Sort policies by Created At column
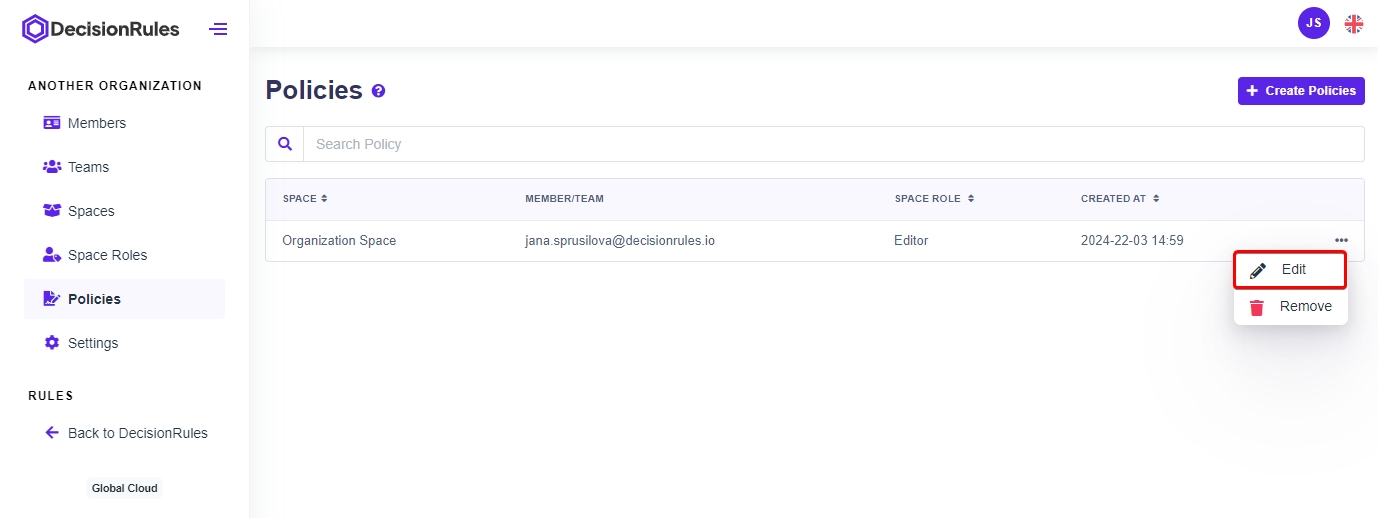The width and height of the screenshot is (1378, 518). pos(1120,199)
